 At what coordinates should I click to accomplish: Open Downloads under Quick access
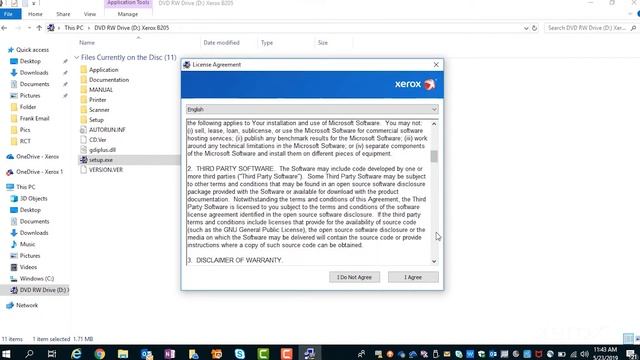tap(34, 73)
